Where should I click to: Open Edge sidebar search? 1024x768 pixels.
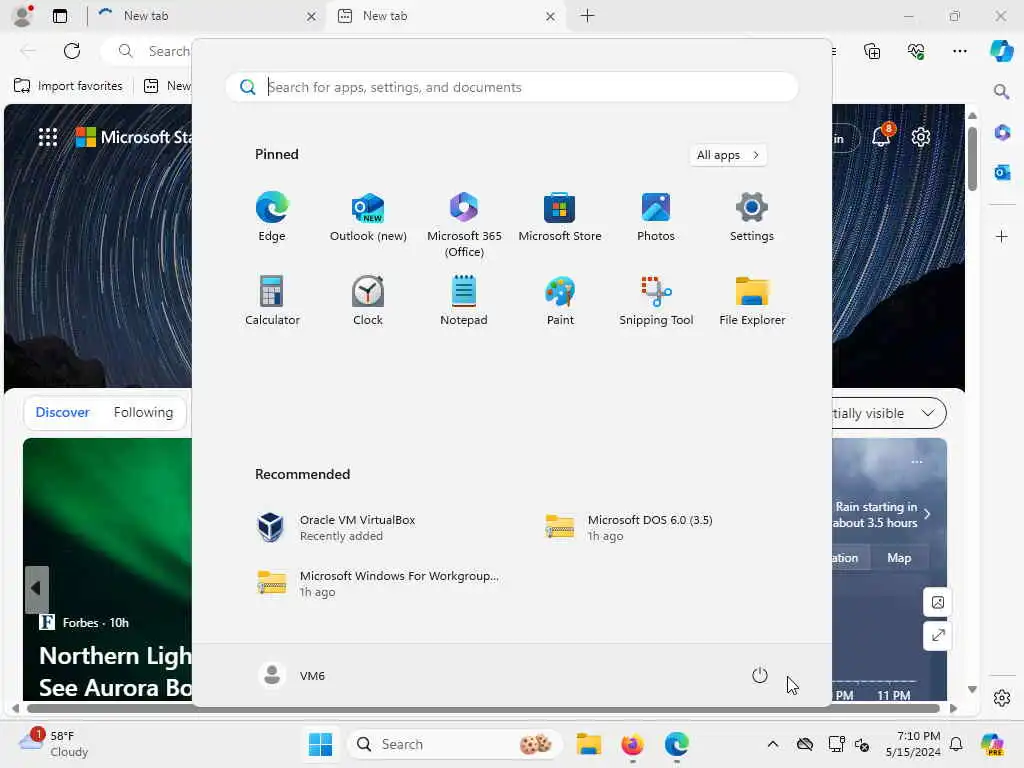[1001, 91]
